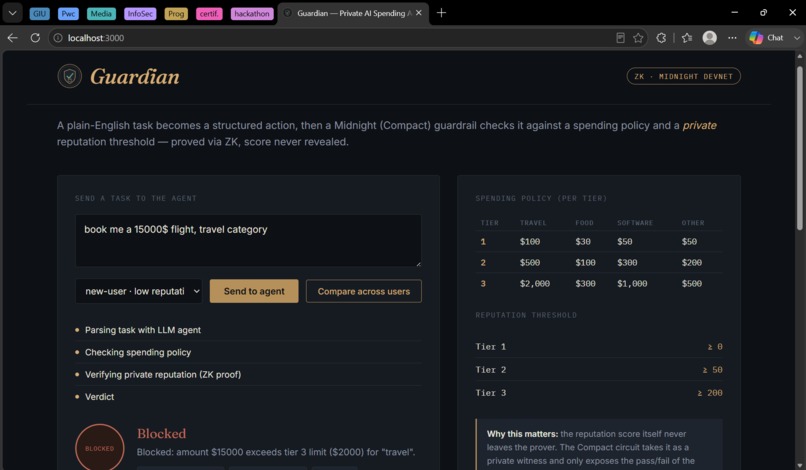Click the Send to agent button
The width and height of the screenshot is (806, 470).
pyautogui.click(x=254, y=291)
